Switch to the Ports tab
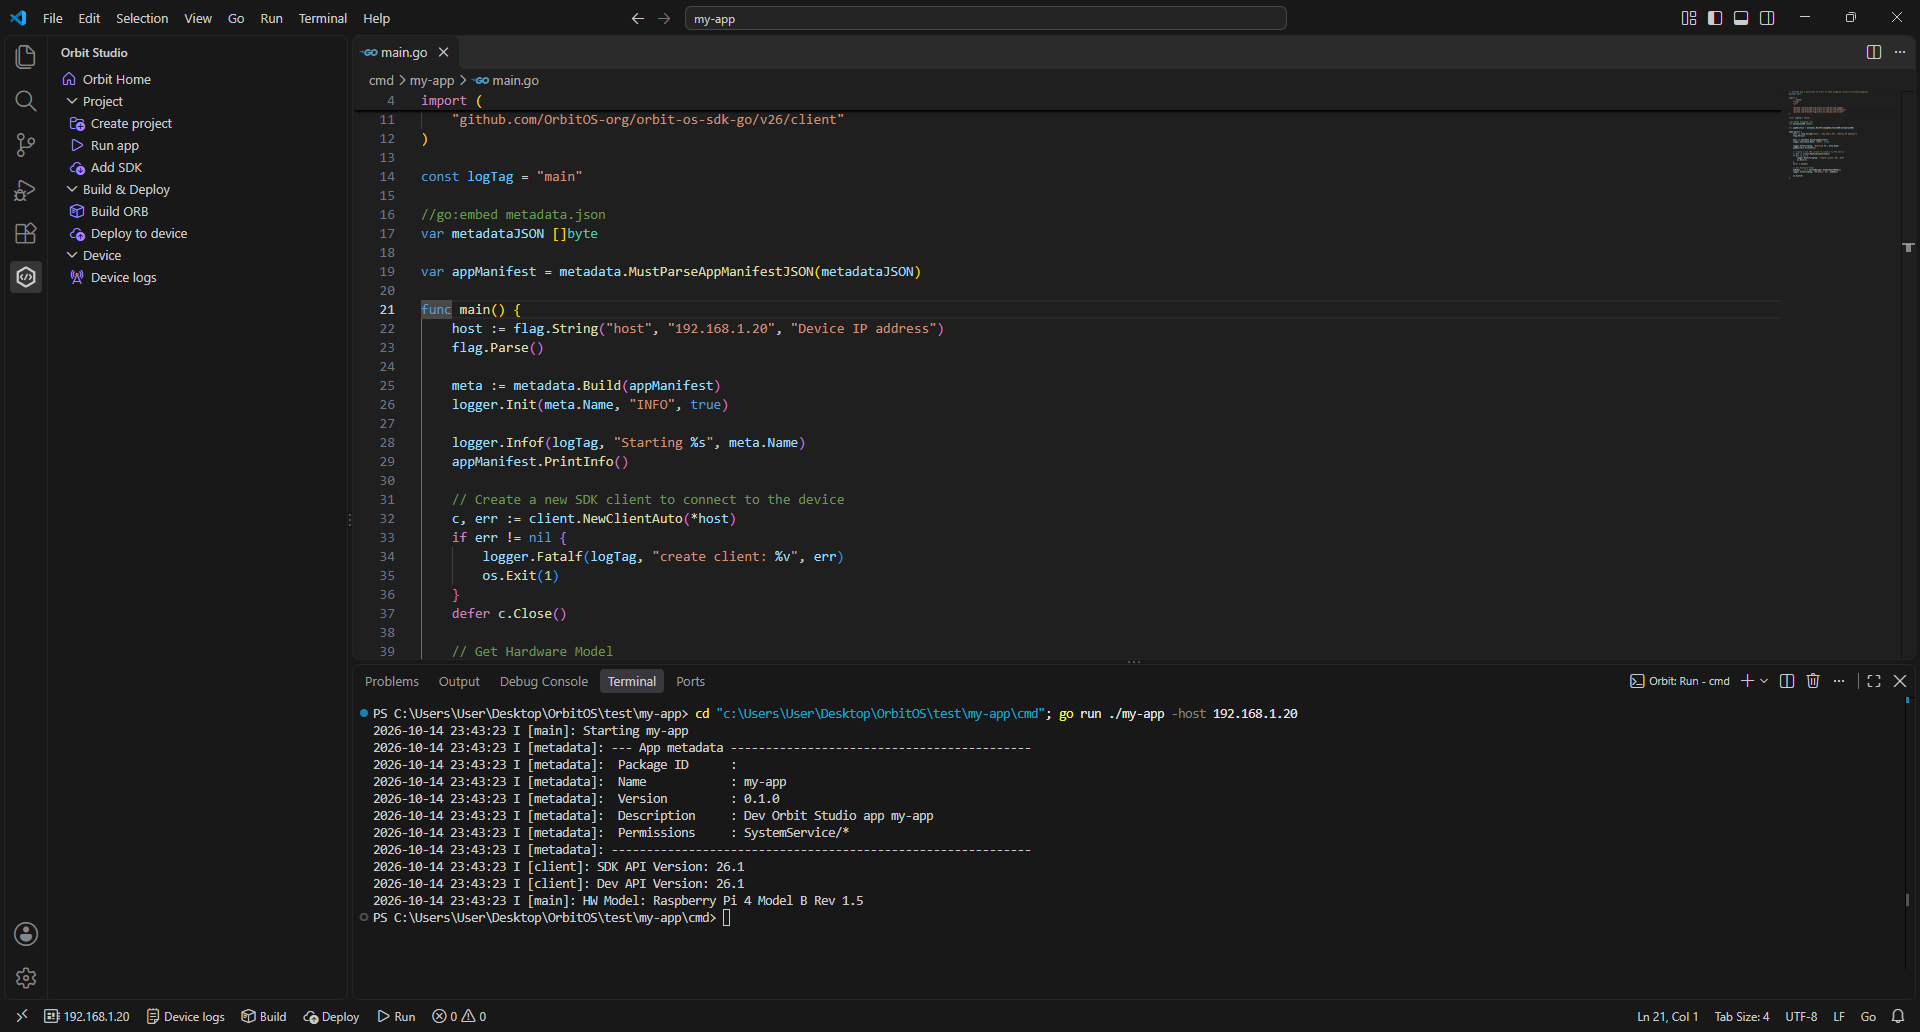This screenshot has width=1920, height=1032. [690, 681]
